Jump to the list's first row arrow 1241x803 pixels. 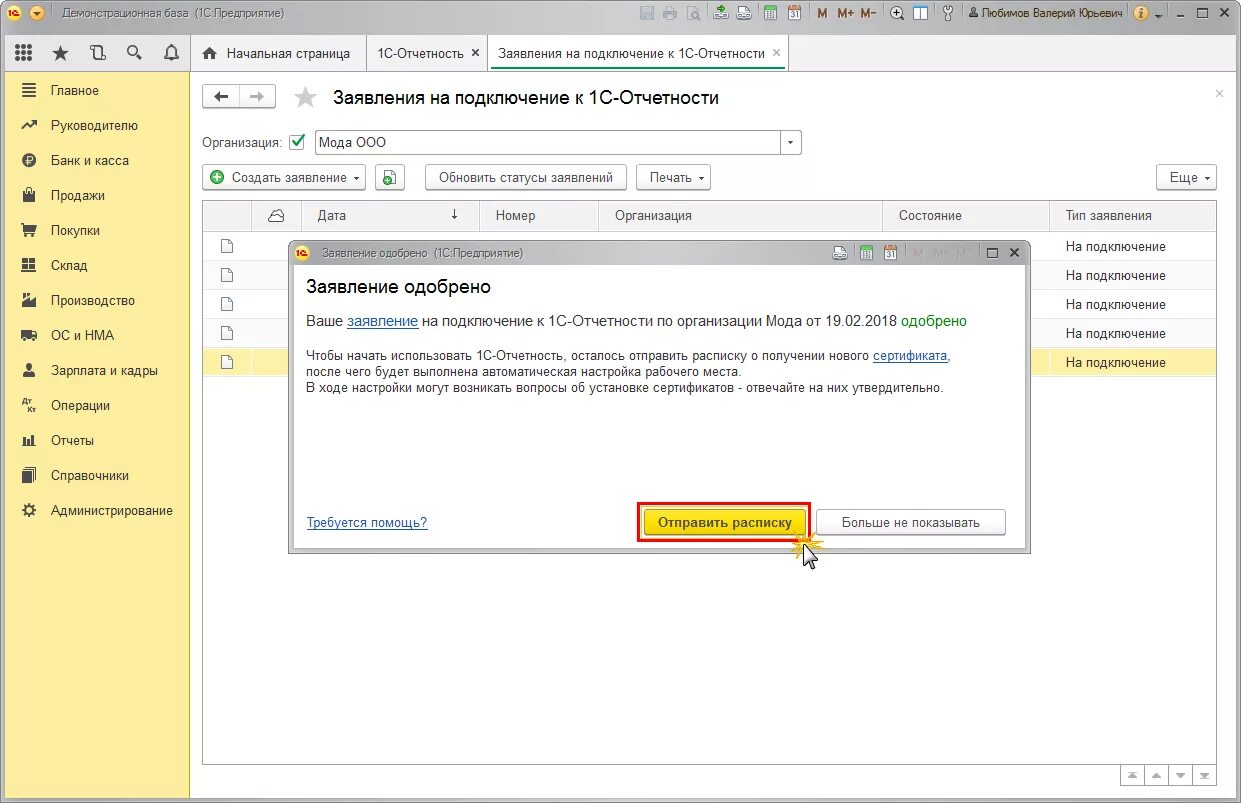[1131, 775]
